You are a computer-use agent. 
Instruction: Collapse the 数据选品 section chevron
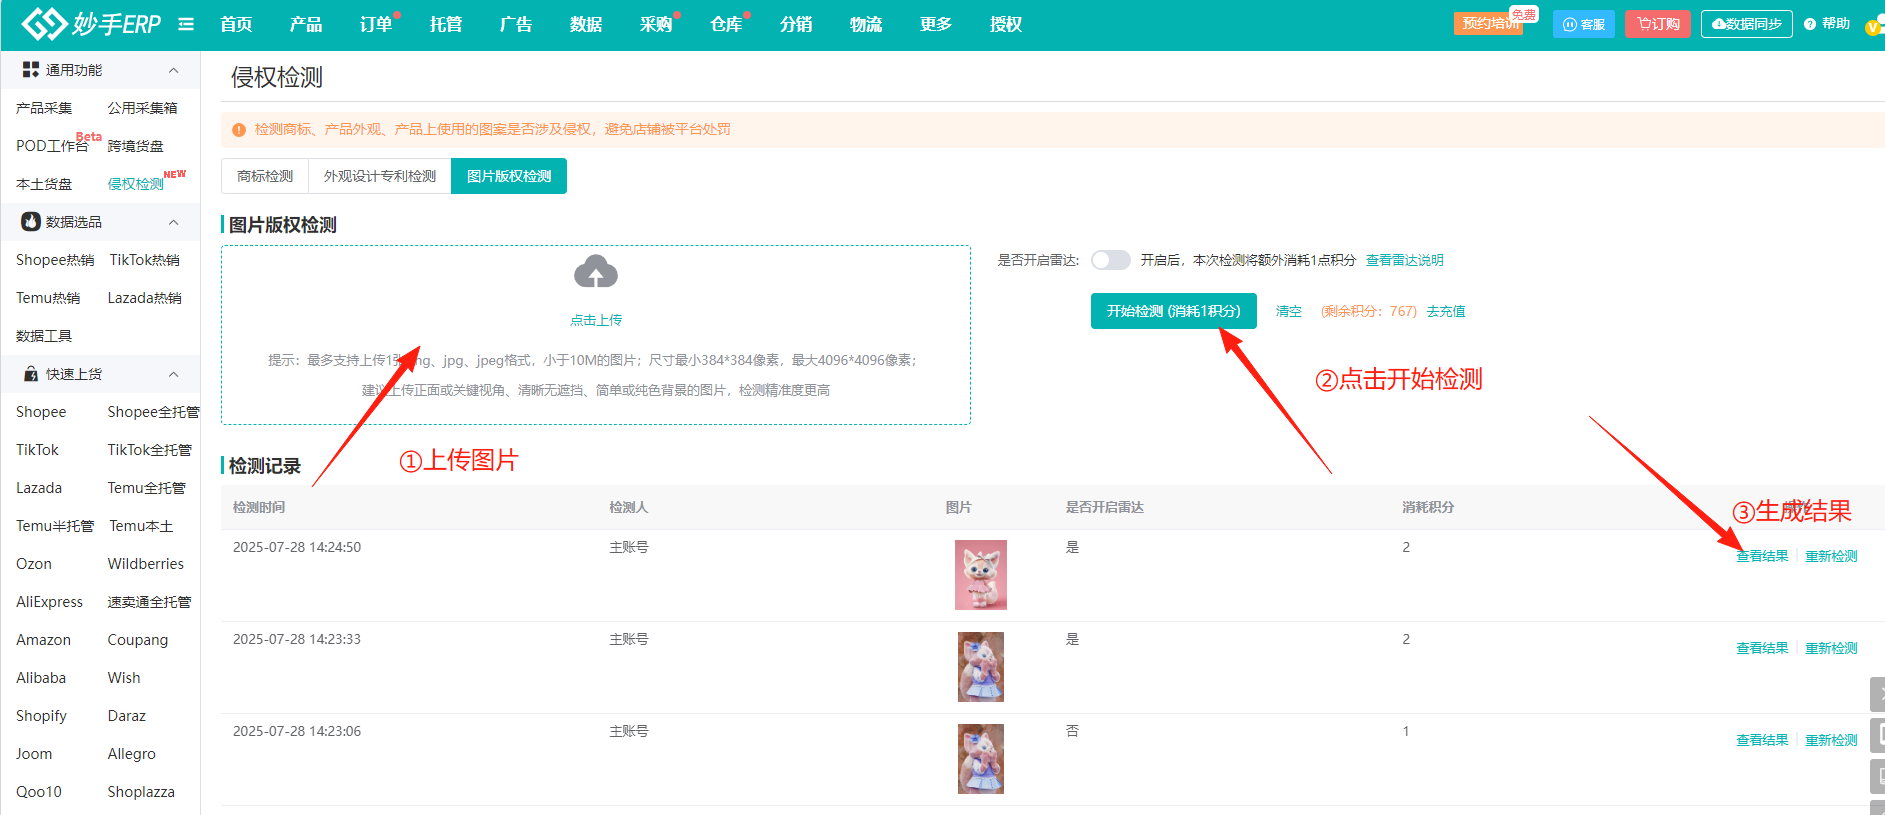click(174, 222)
